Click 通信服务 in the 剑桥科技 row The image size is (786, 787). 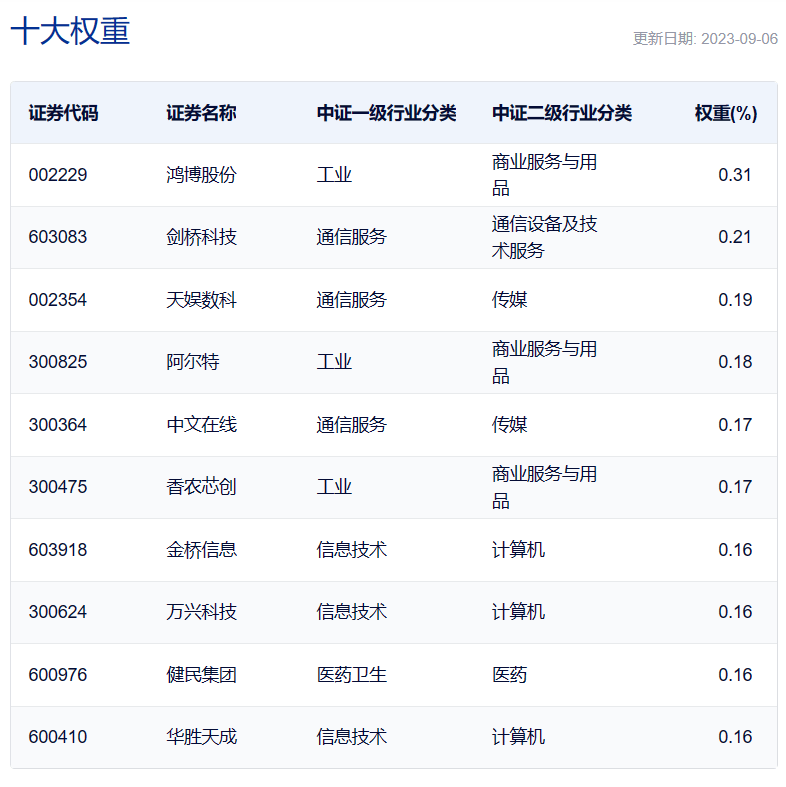352,237
